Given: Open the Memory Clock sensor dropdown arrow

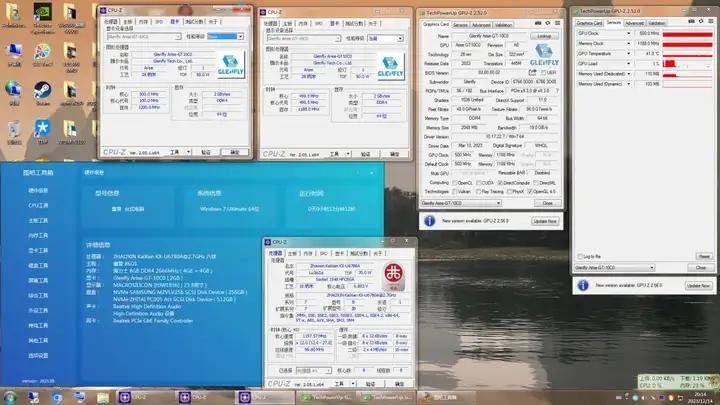Looking at the screenshot, I should [629, 44].
